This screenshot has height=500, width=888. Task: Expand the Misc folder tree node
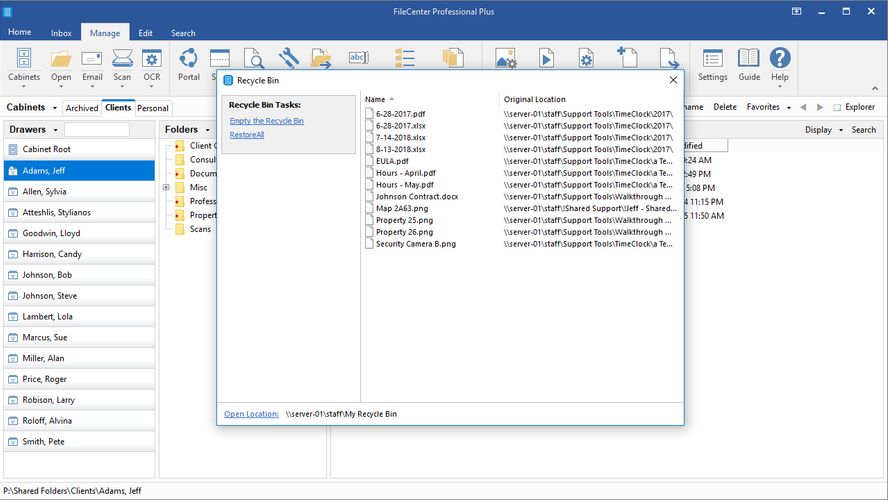tap(166, 187)
